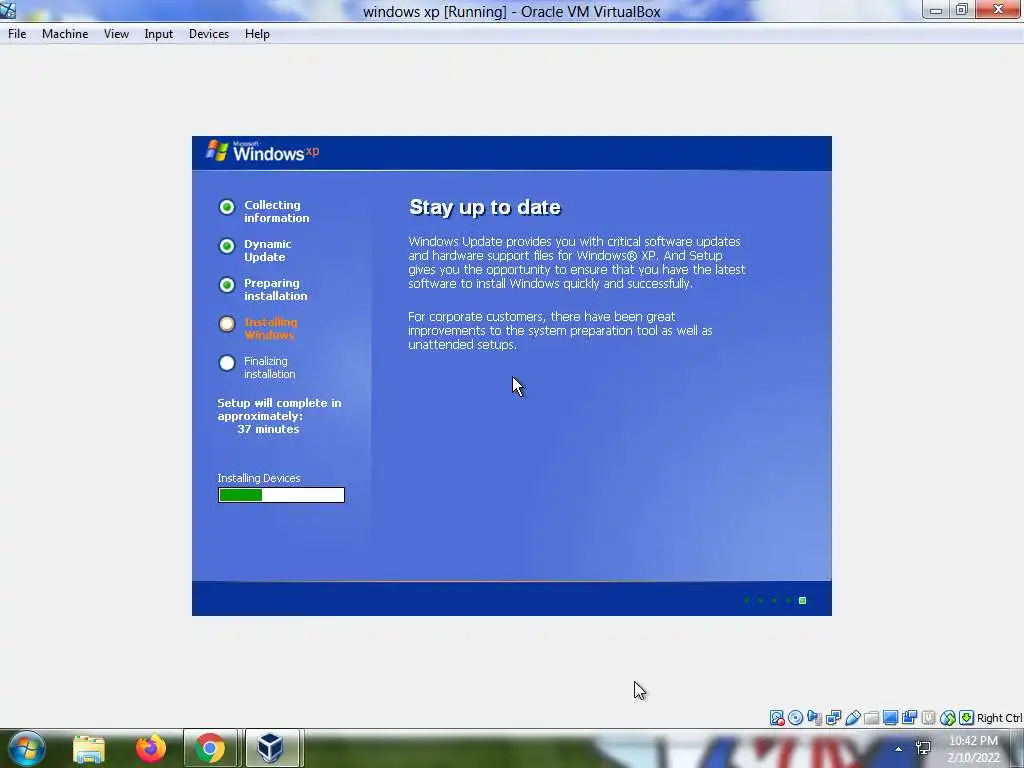Viewport: 1024px width, 768px height.
Task: Click the 'For corporate customers' paragraph
Action: pos(560,330)
